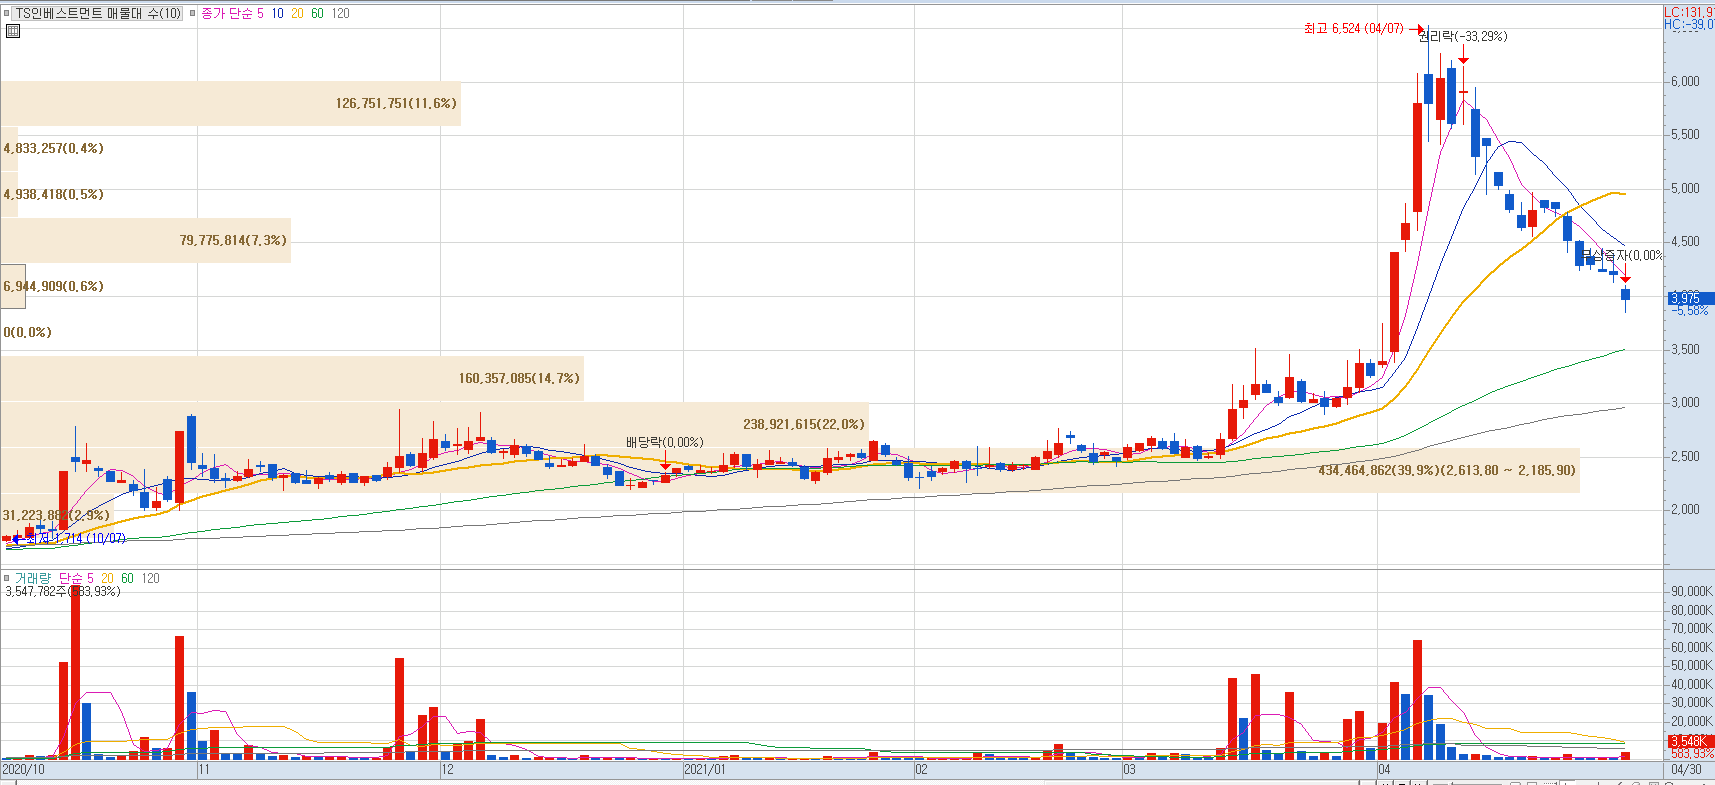The image size is (1715, 785).
Task: Click the 3,000 price axis label
Action: (1685, 402)
